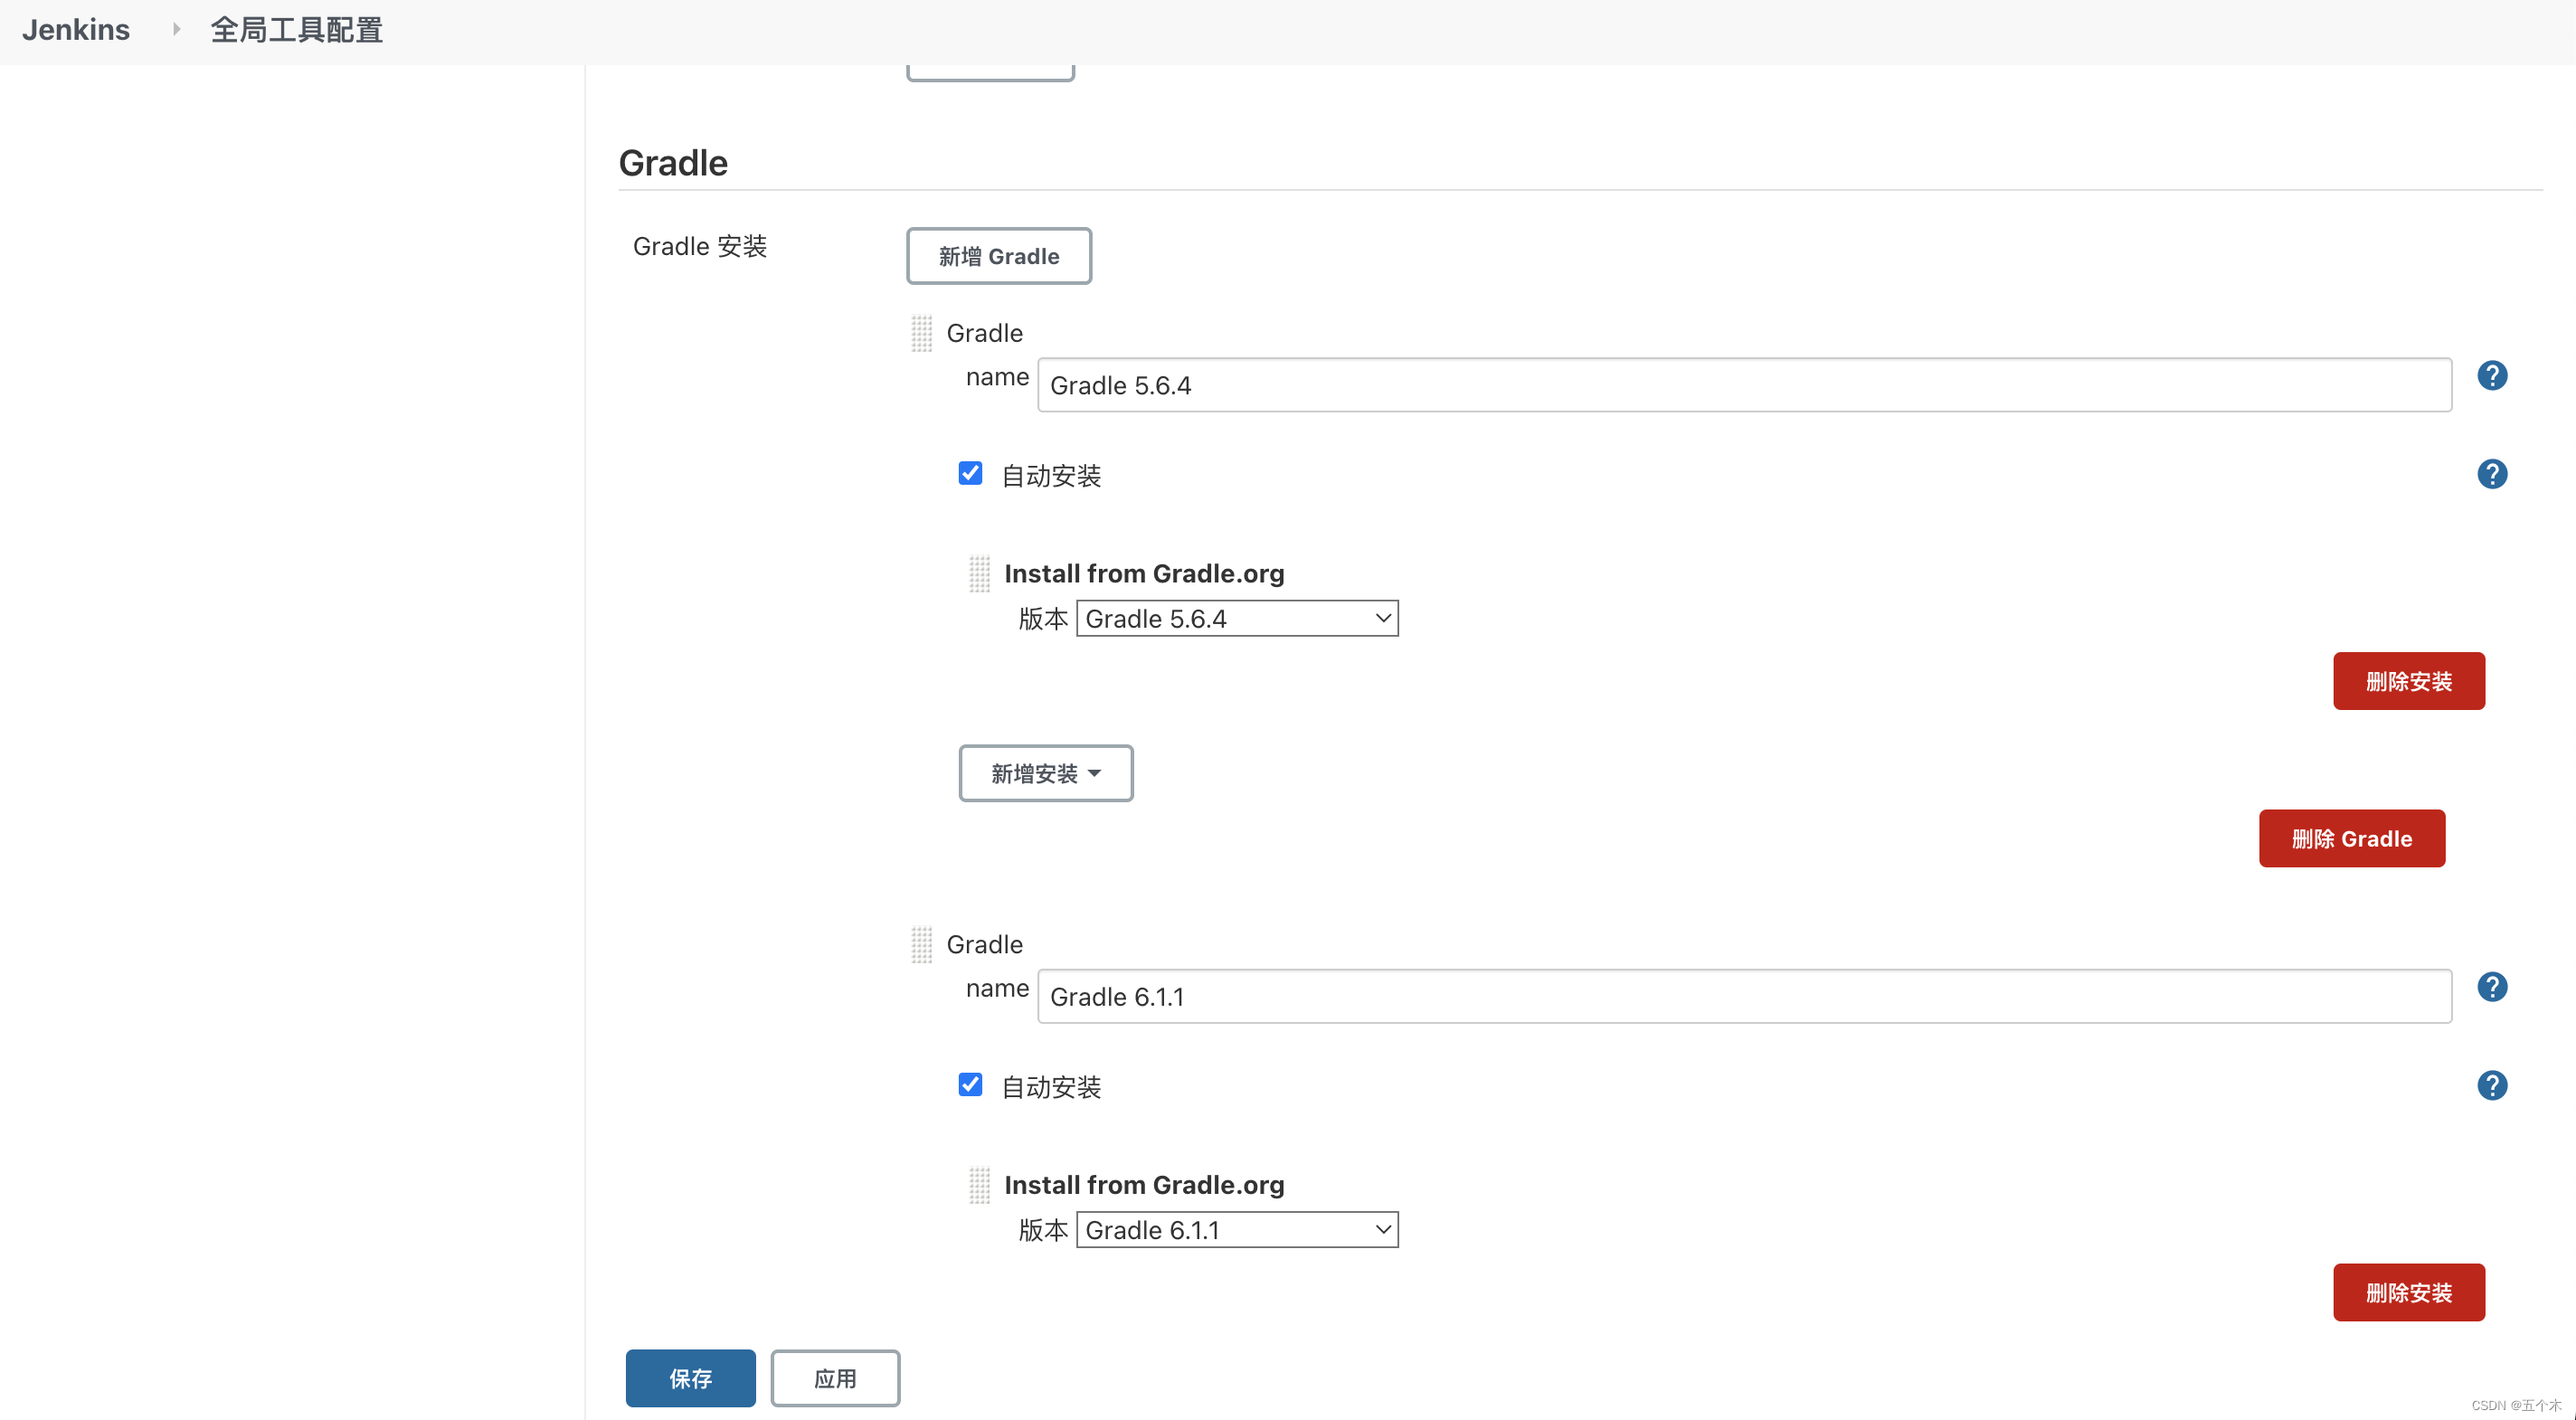Go to Jenkins home breadcrumb
2576x1420 pixels.
tap(76, 30)
